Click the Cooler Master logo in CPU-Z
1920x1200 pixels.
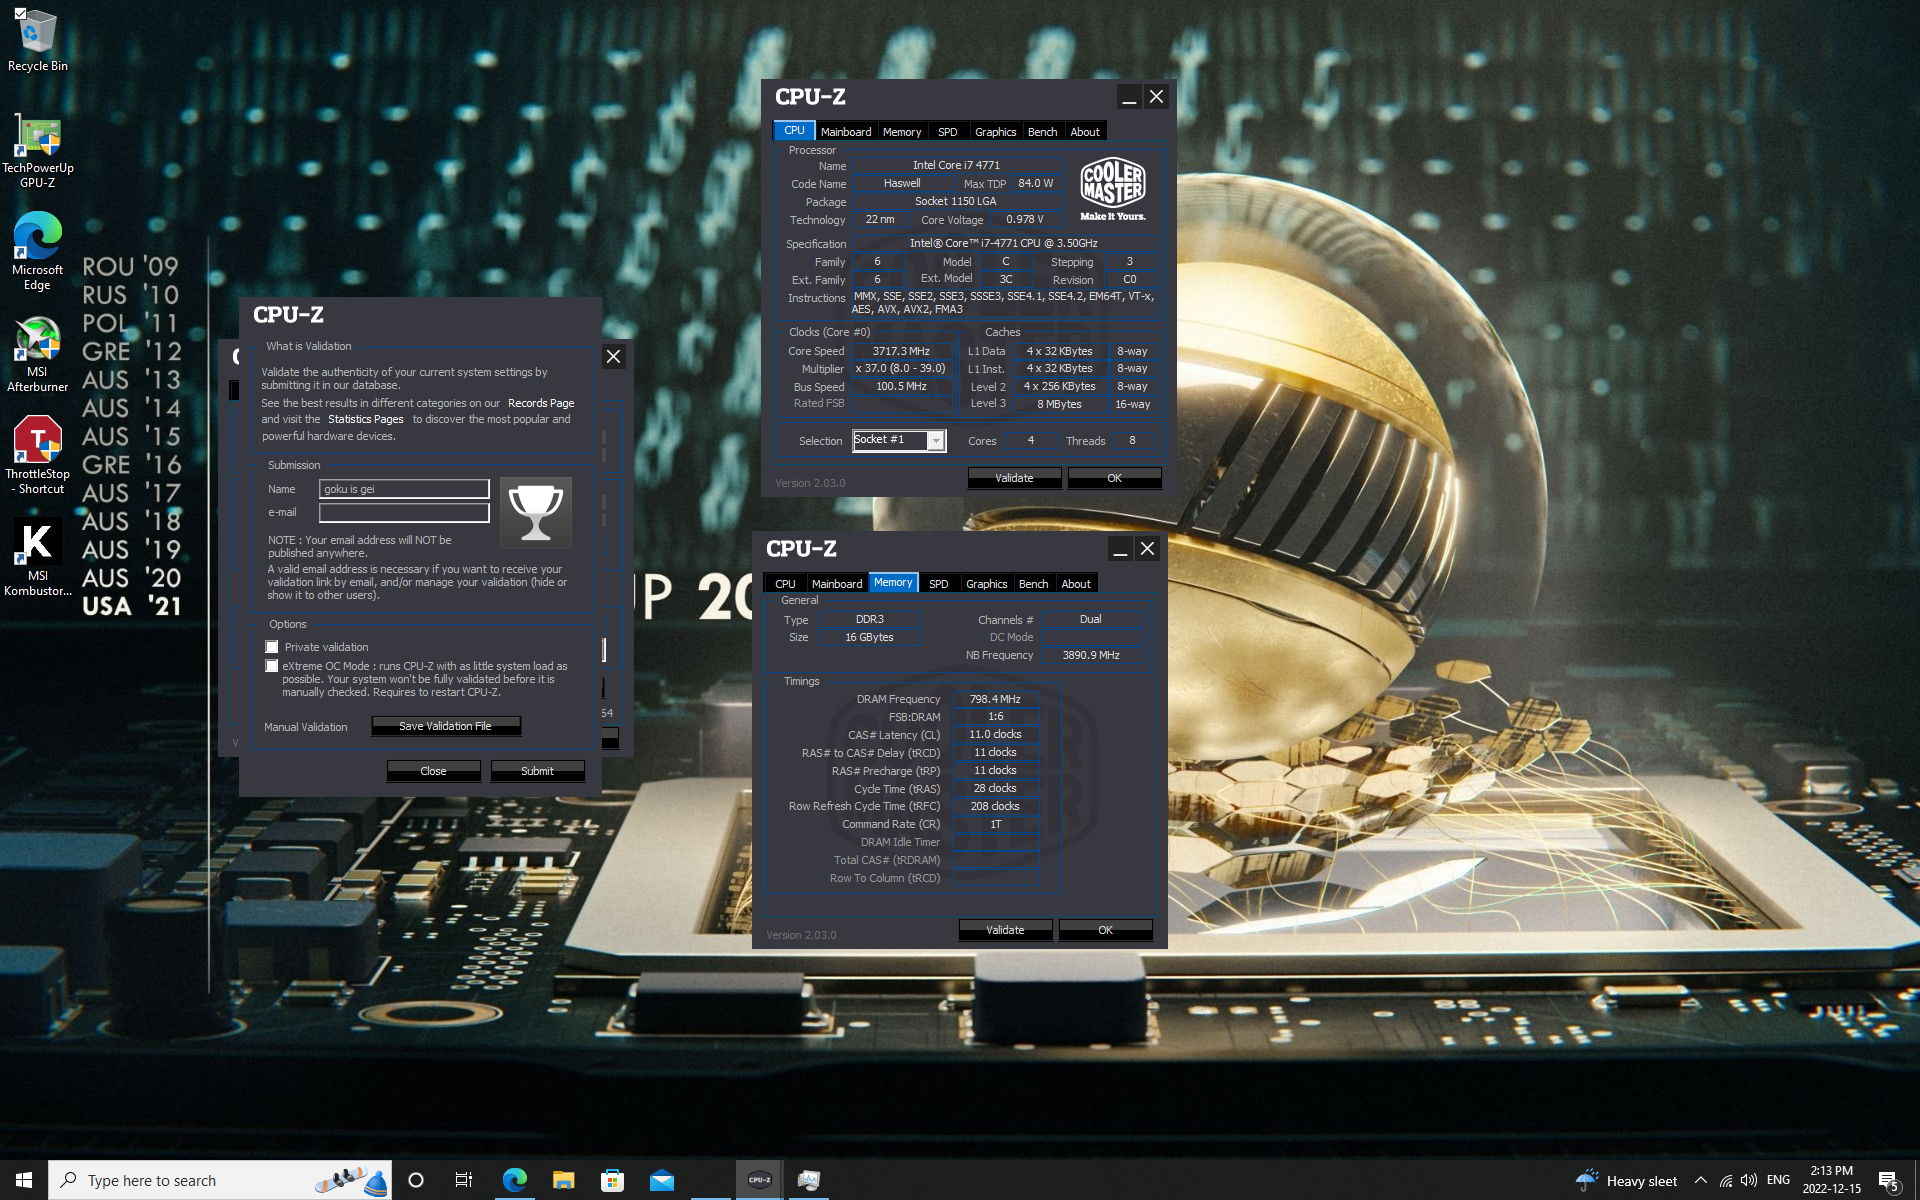pos(1113,188)
